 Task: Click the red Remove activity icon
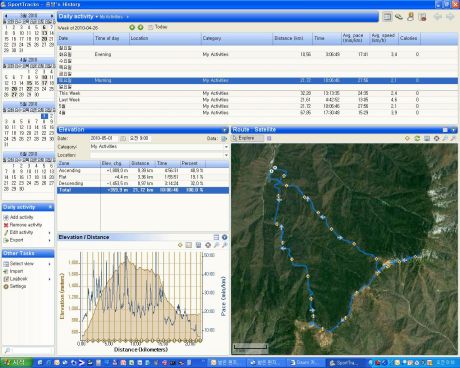tap(6, 225)
